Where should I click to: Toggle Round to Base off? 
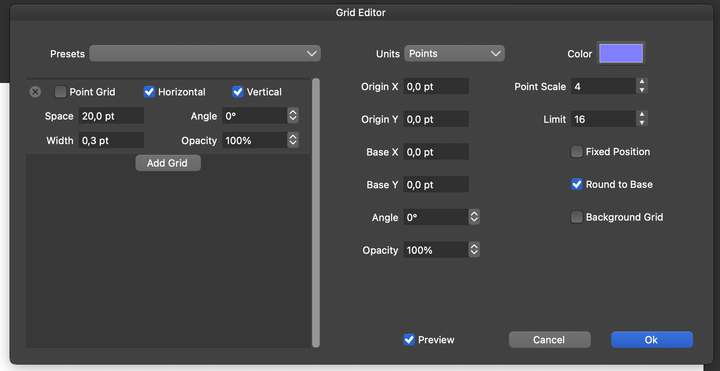click(577, 184)
